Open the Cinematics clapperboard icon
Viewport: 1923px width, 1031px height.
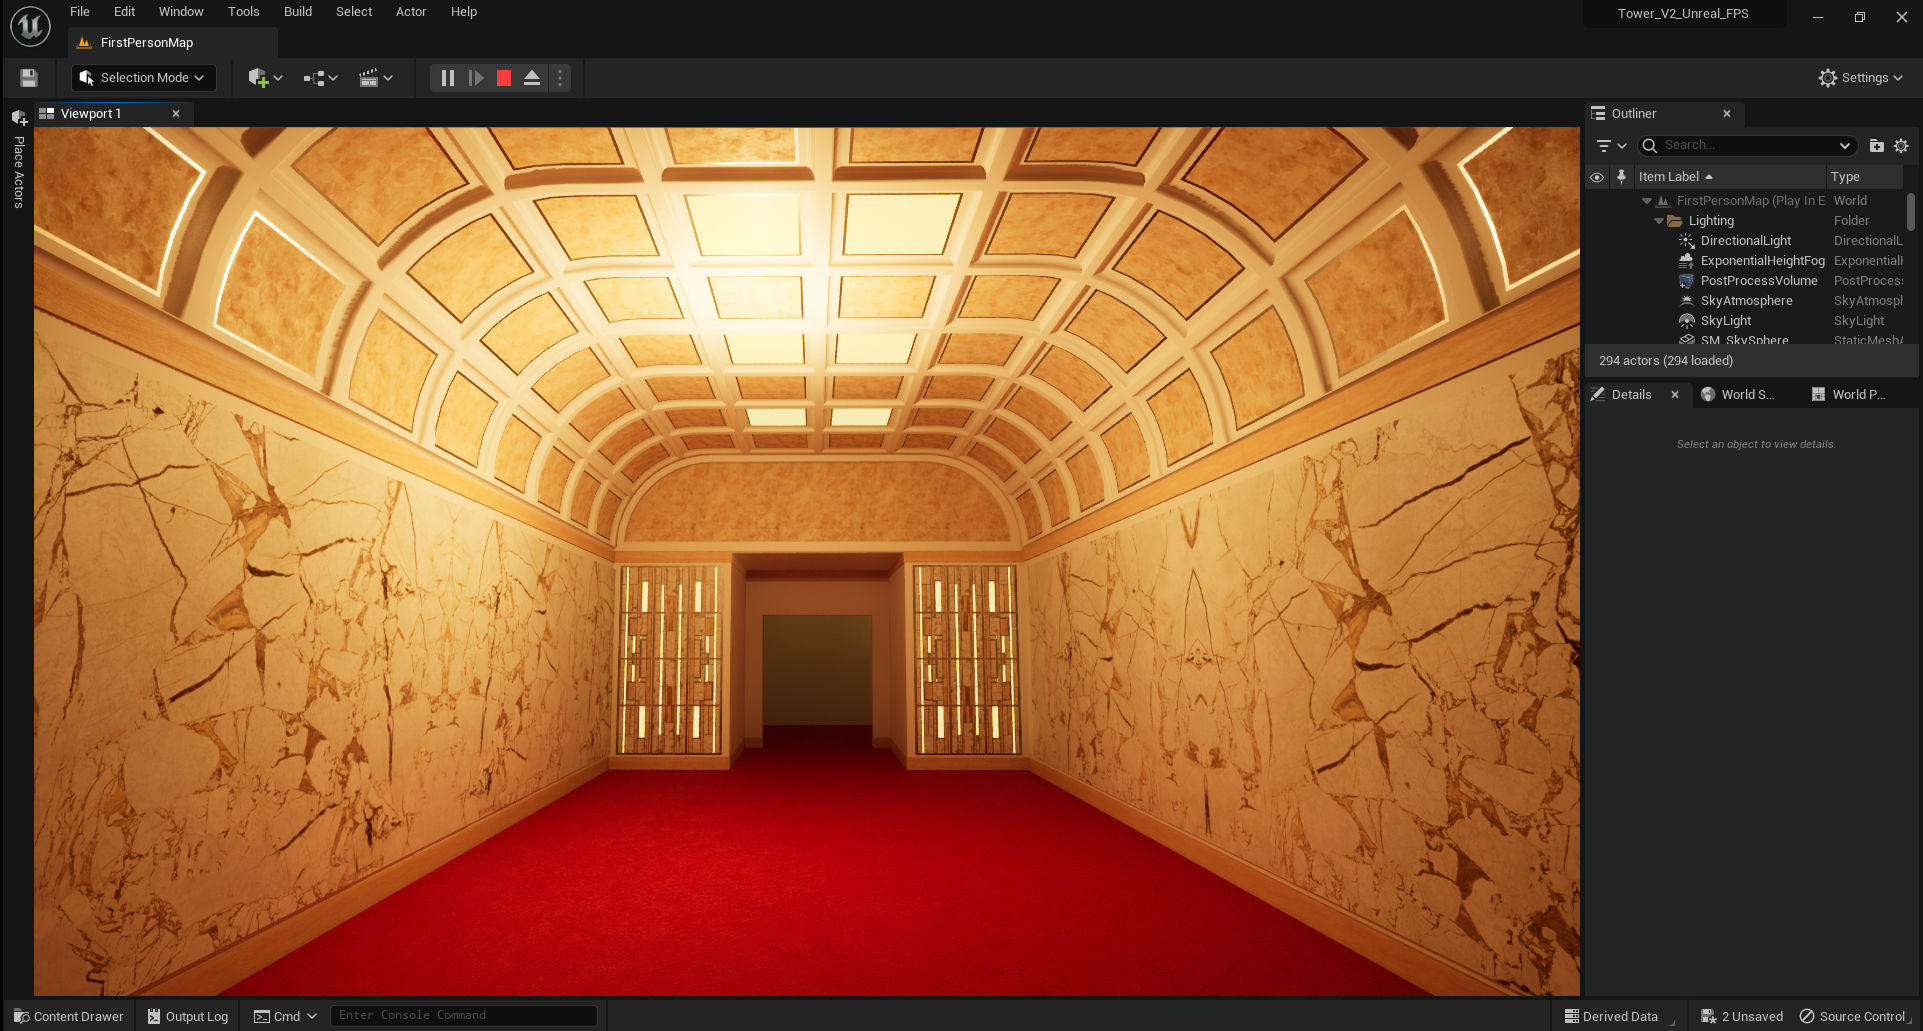375,78
